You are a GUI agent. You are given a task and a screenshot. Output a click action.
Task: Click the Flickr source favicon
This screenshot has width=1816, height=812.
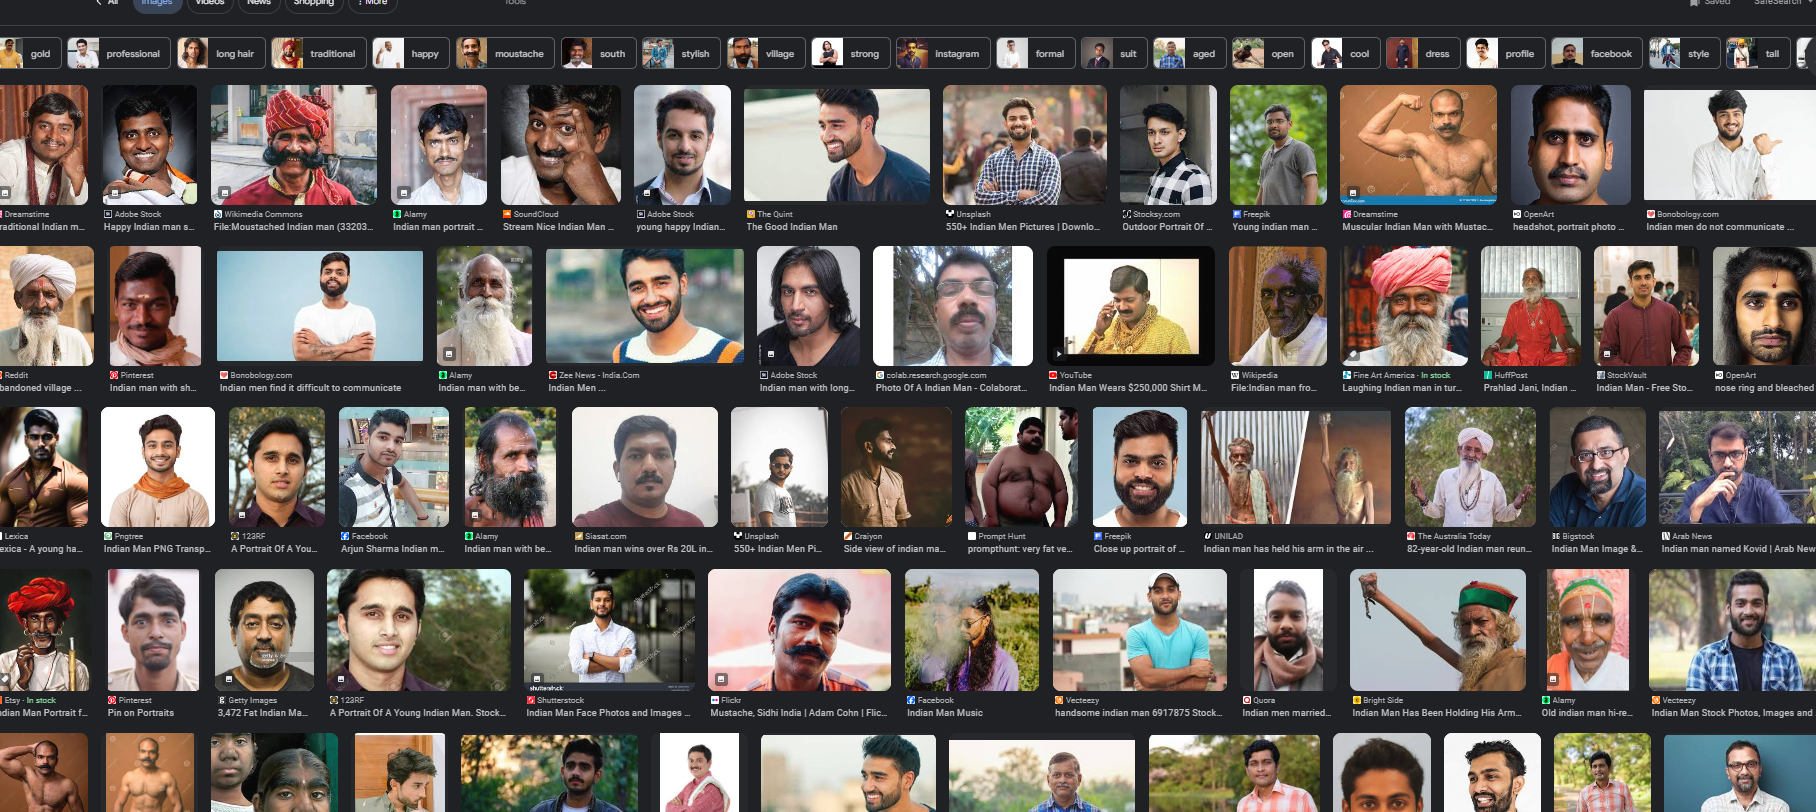point(715,700)
